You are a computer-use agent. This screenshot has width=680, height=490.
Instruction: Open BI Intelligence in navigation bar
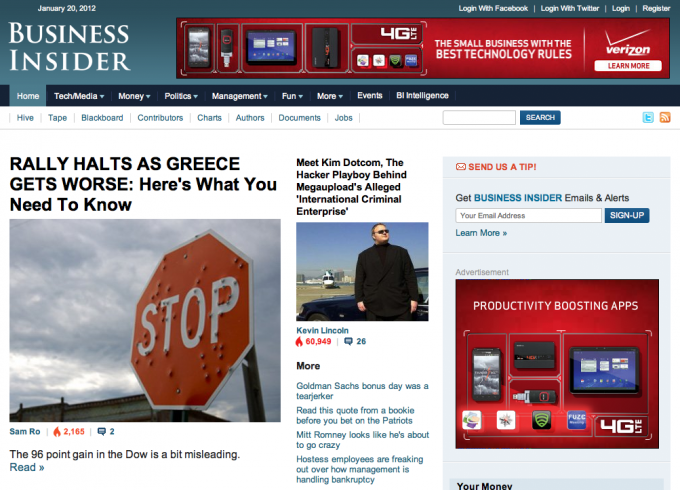click(x=422, y=95)
